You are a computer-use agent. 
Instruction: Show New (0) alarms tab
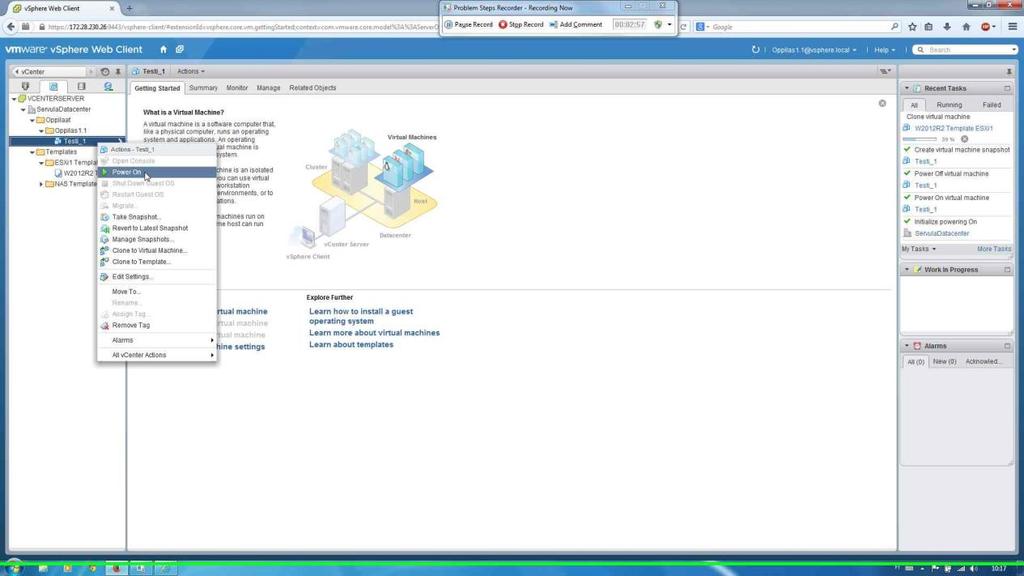944,362
